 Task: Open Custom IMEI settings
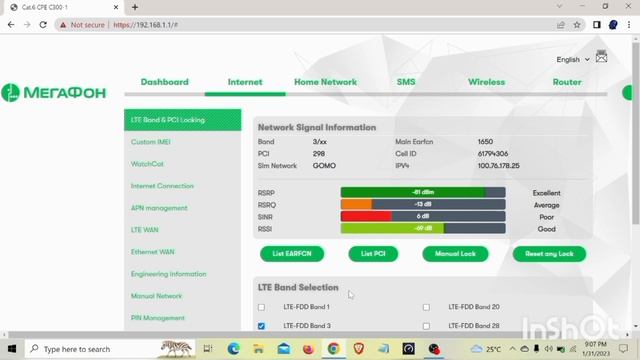tap(151, 142)
